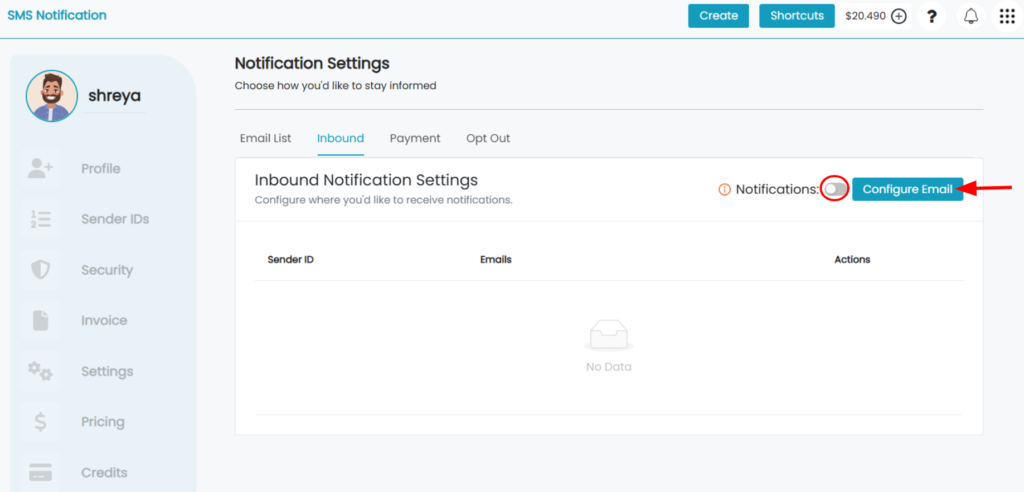The height and width of the screenshot is (492, 1024).
Task: Click the Settings gears icon
Action: 40,371
